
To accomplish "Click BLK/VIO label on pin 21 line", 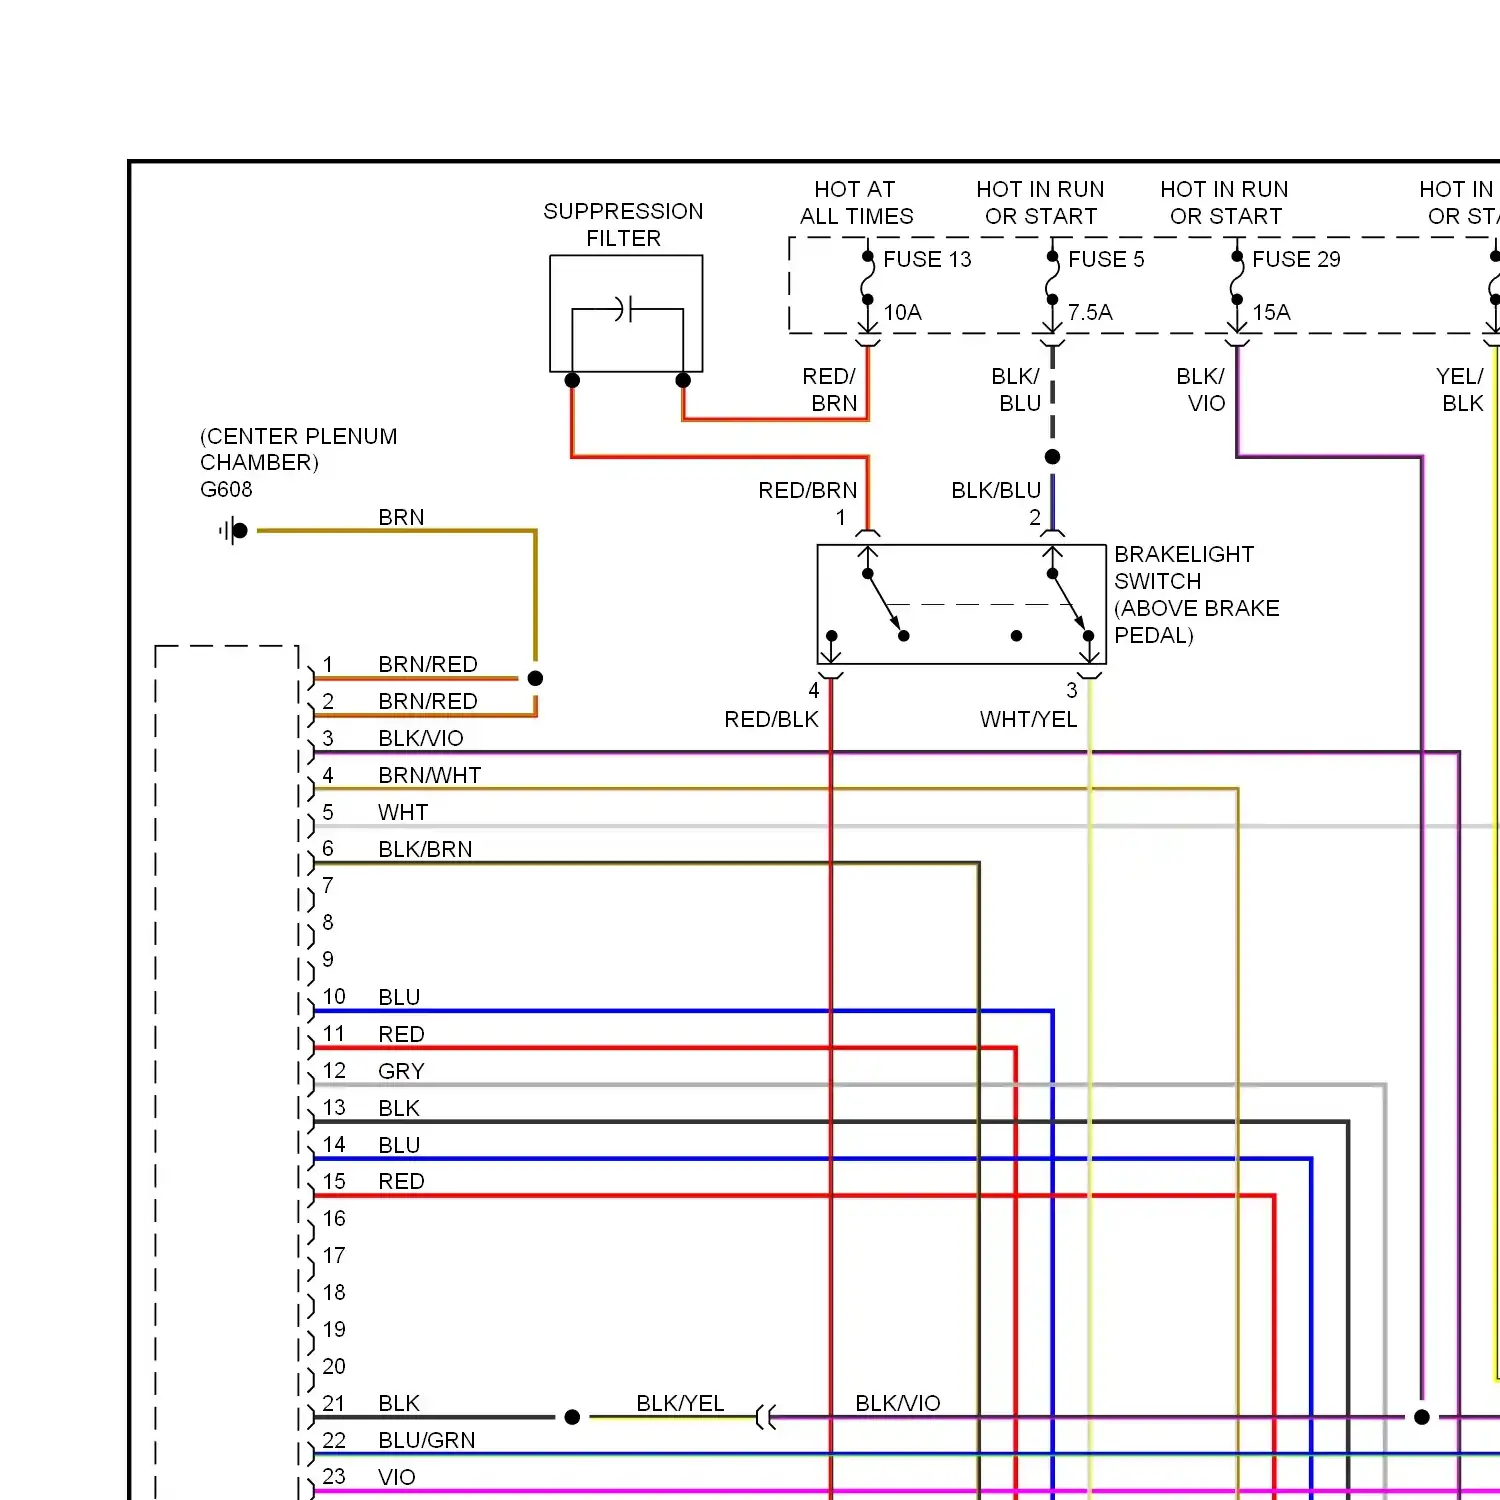I will (898, 1403).
